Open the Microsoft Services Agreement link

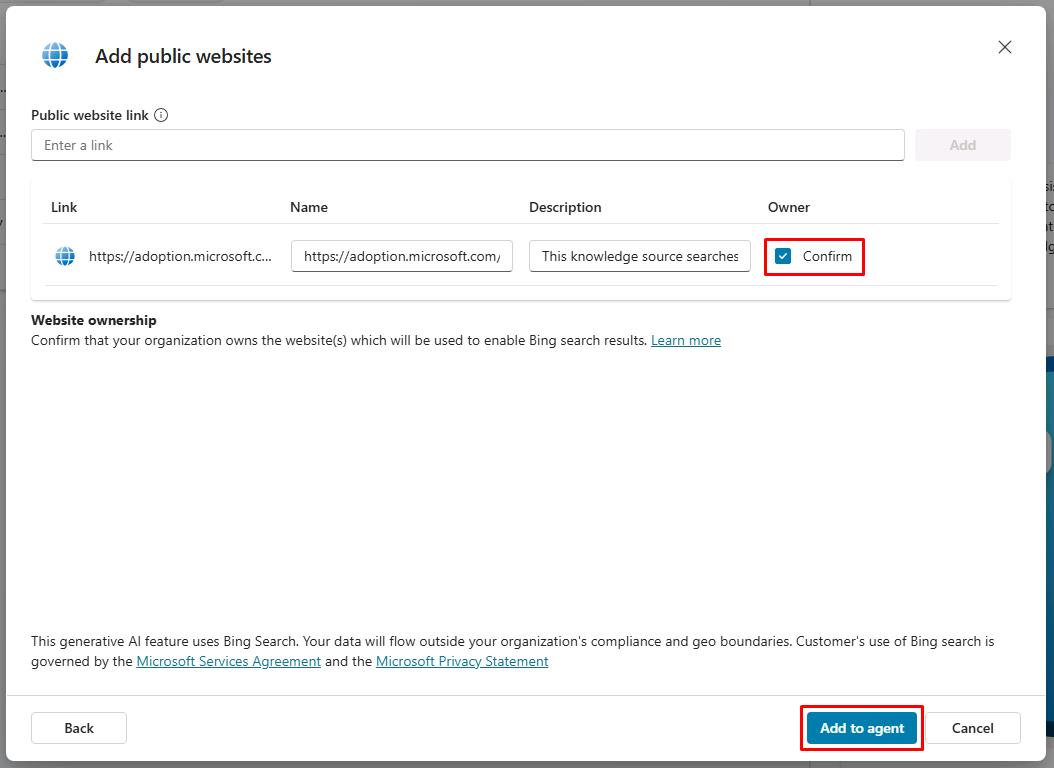228,661
